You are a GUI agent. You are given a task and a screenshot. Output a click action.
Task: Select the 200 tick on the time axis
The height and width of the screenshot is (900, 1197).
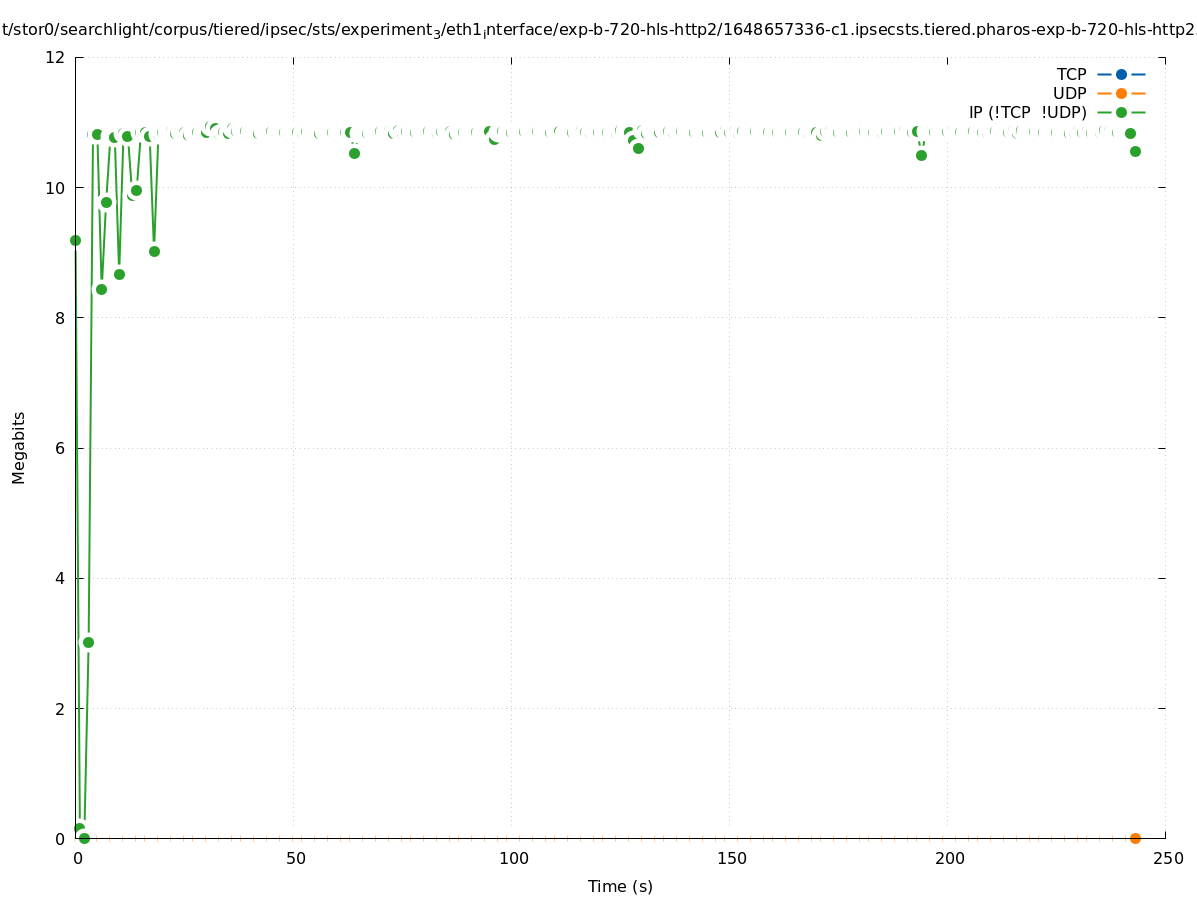949,858
